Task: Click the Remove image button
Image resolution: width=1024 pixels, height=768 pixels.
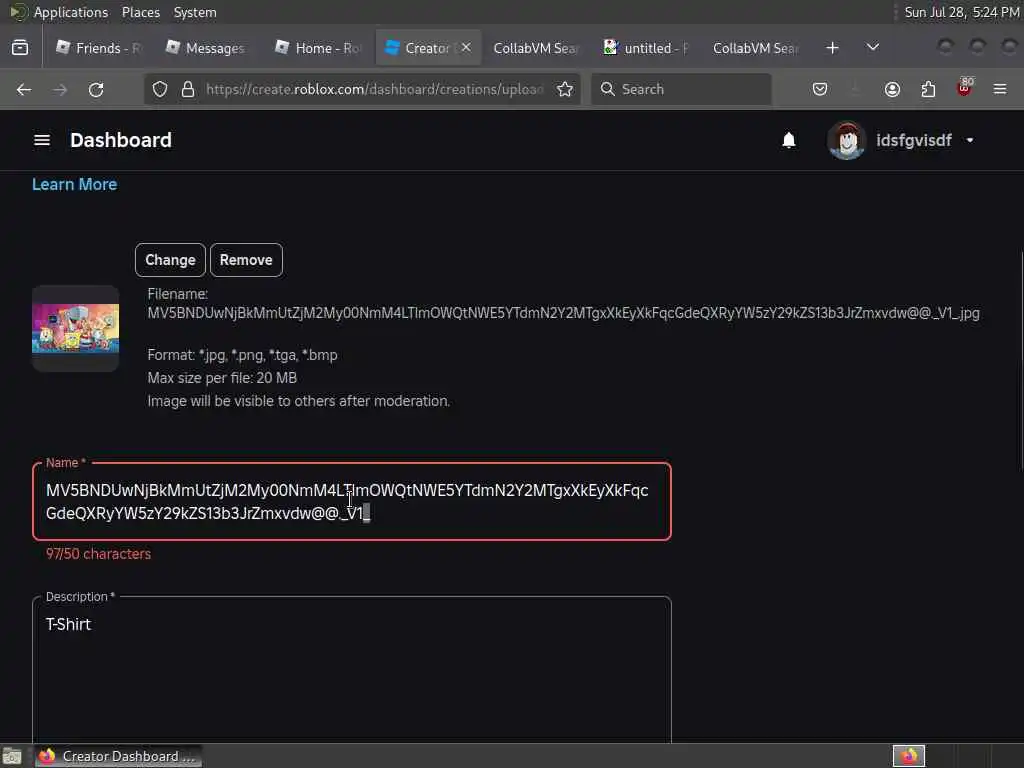Action: click(x=246, y=260)
